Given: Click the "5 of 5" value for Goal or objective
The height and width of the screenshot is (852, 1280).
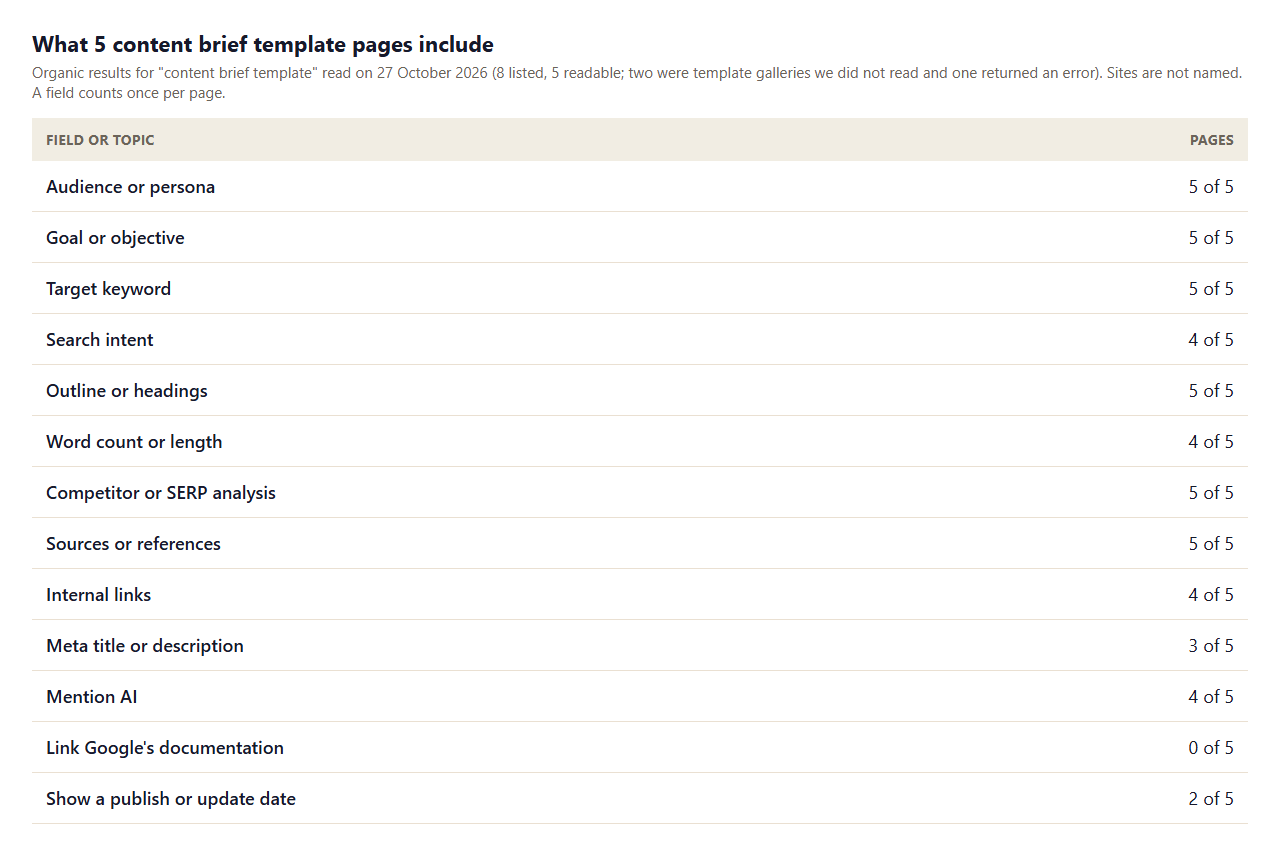Looking at the screenshot, I should [1211, 238].
